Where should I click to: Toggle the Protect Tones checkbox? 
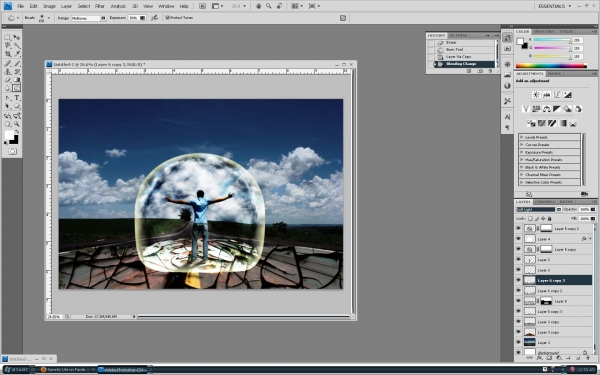[167, 18]
